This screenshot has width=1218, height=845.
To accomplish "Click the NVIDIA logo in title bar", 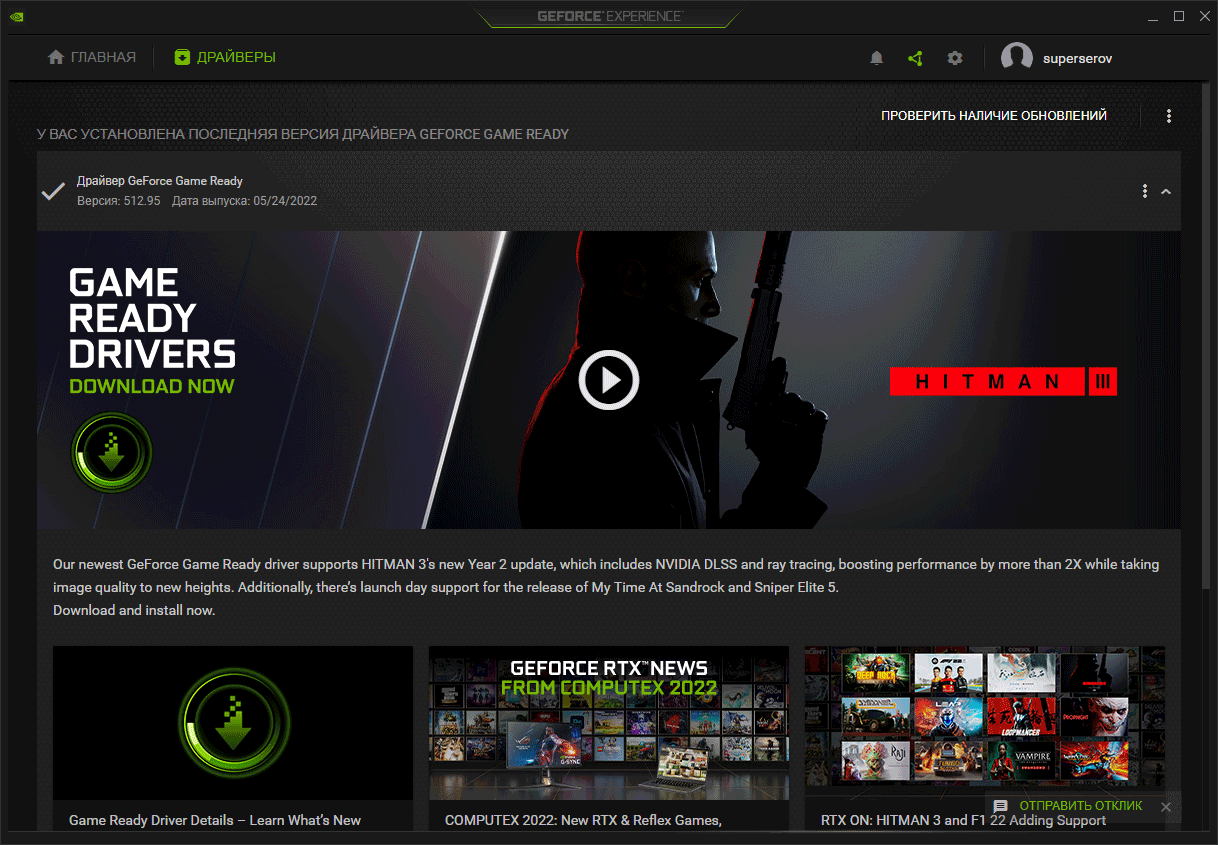I will coord(19,16).
